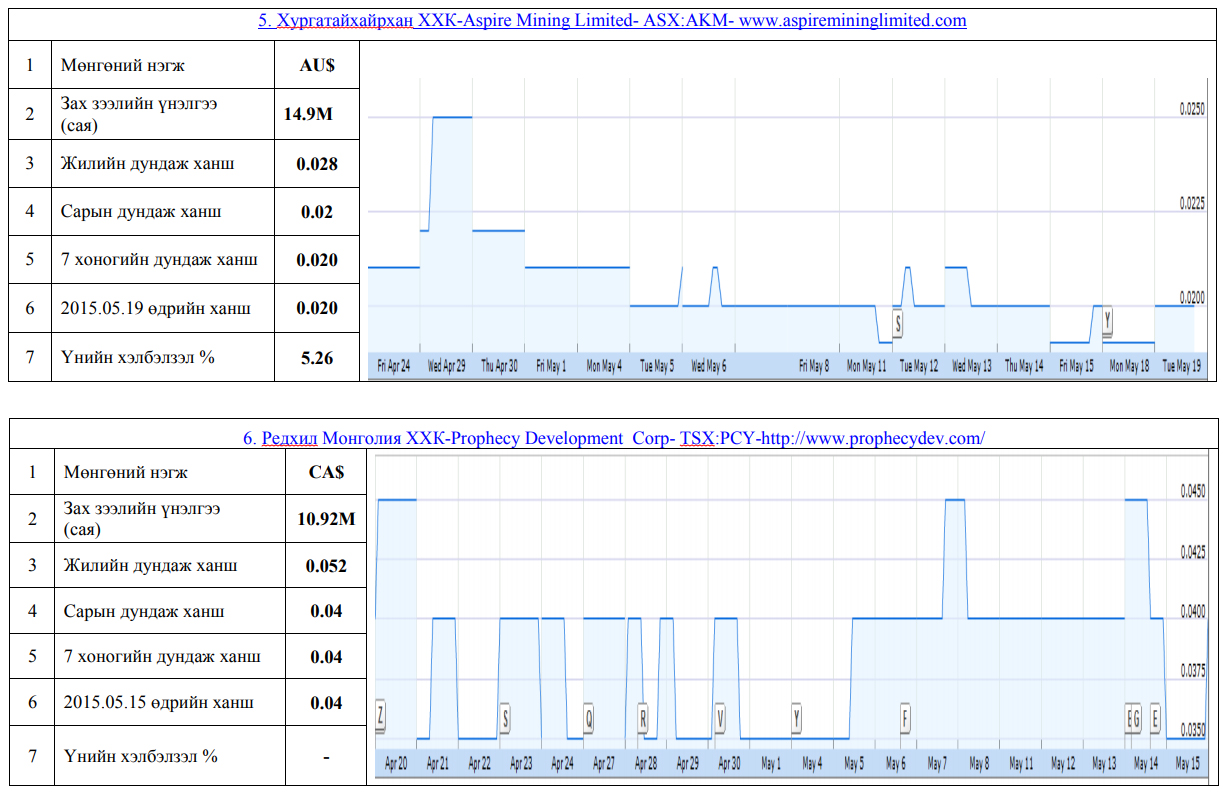Image resolution: width=1223 pixels, height=794 pixels.
Task: Click the S marker on Aspire Mining chart
Action: (897, 323)
